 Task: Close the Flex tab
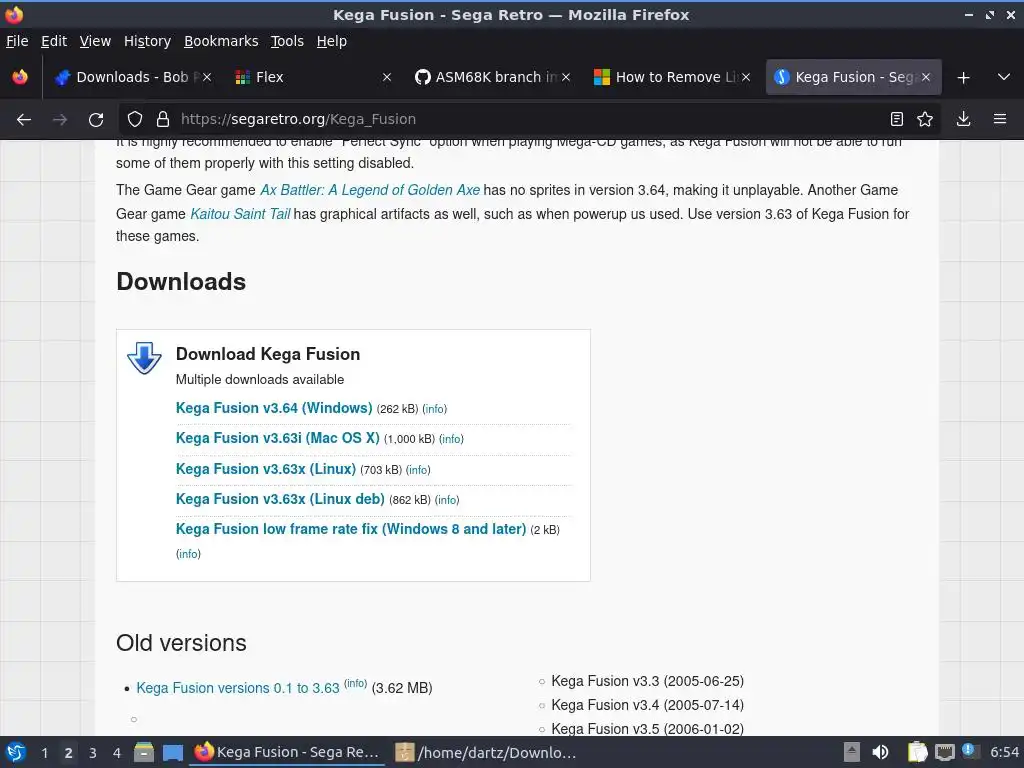387,77
